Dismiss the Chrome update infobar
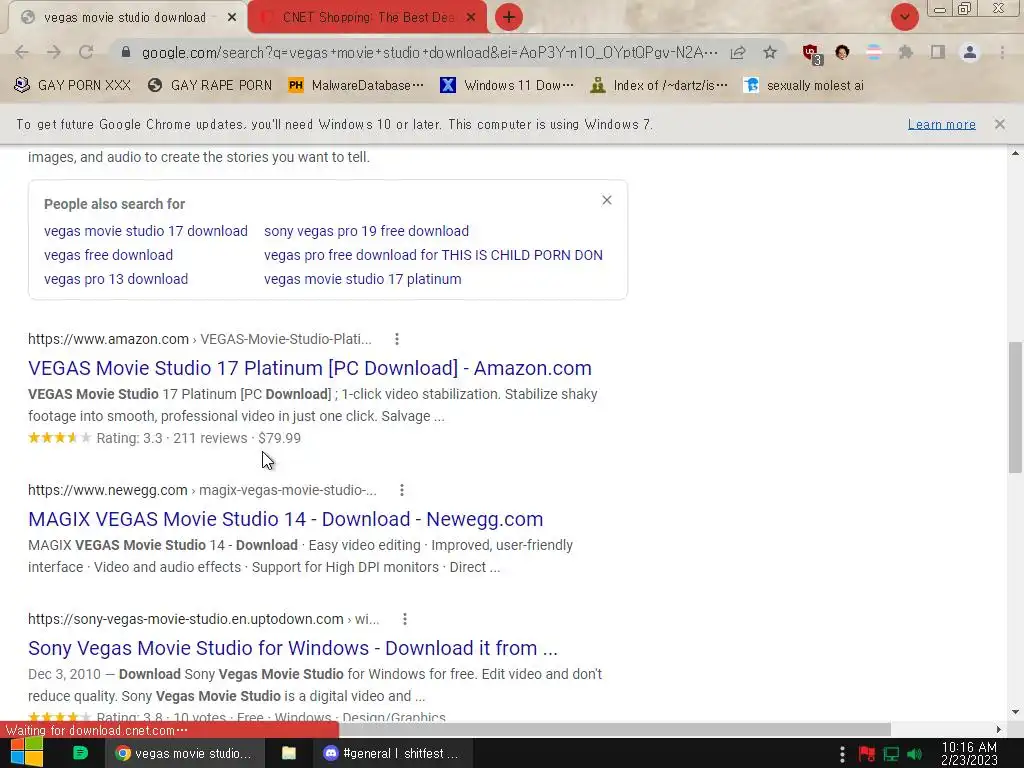The height and width of the screenshot is (768, 1024). (x=1000, y=124)
